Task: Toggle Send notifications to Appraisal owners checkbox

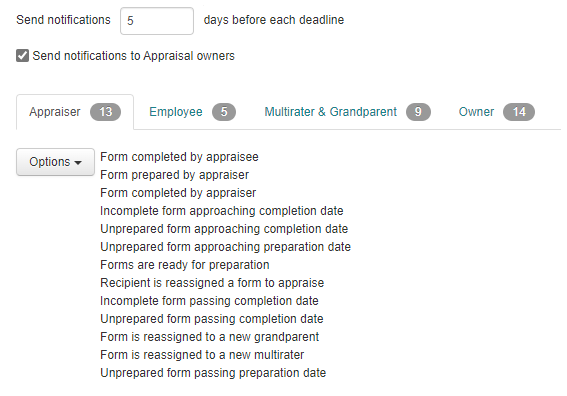Action: [x=22, y=56]
